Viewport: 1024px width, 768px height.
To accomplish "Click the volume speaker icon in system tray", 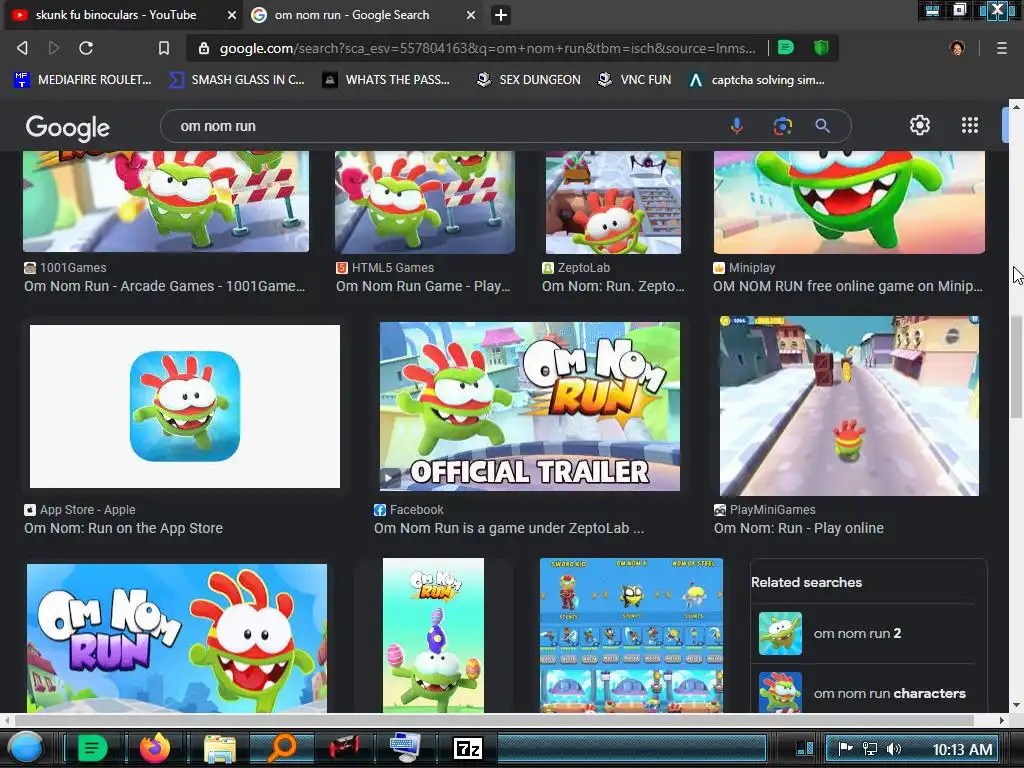I will (894, 749).
